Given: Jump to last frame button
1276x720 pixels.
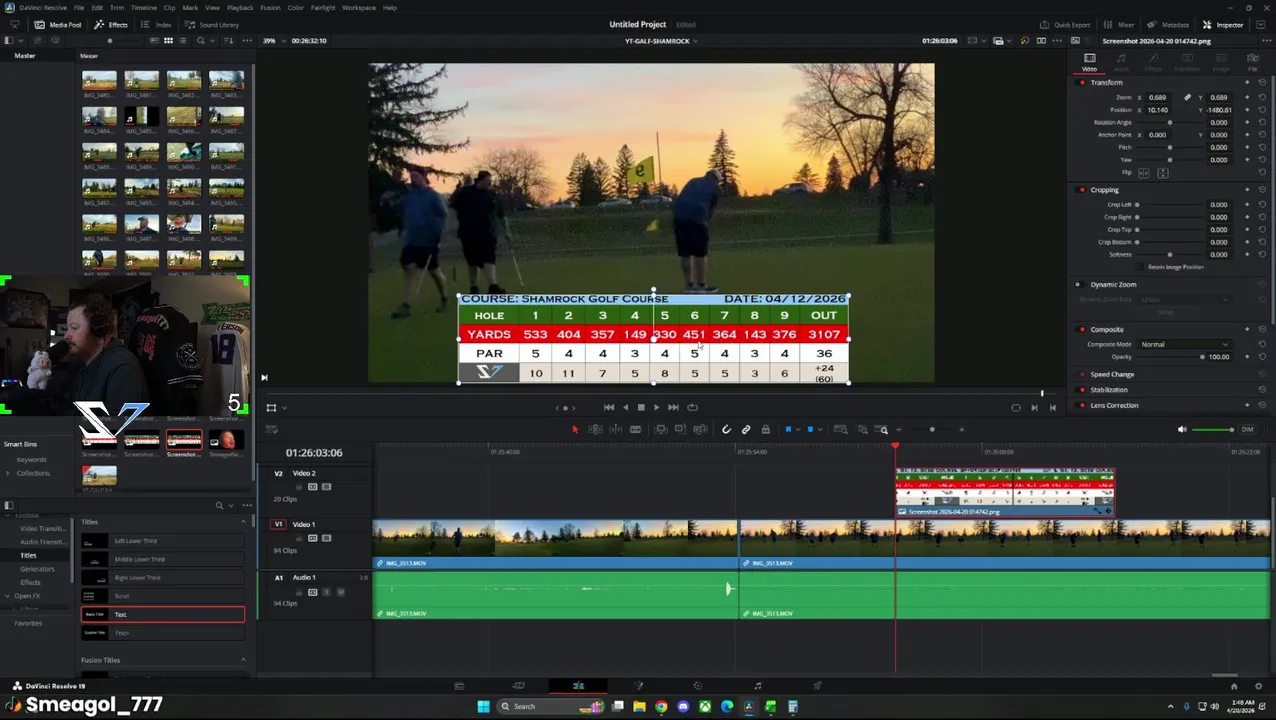Looking at the screenshot, I should [x=673, y=407].
